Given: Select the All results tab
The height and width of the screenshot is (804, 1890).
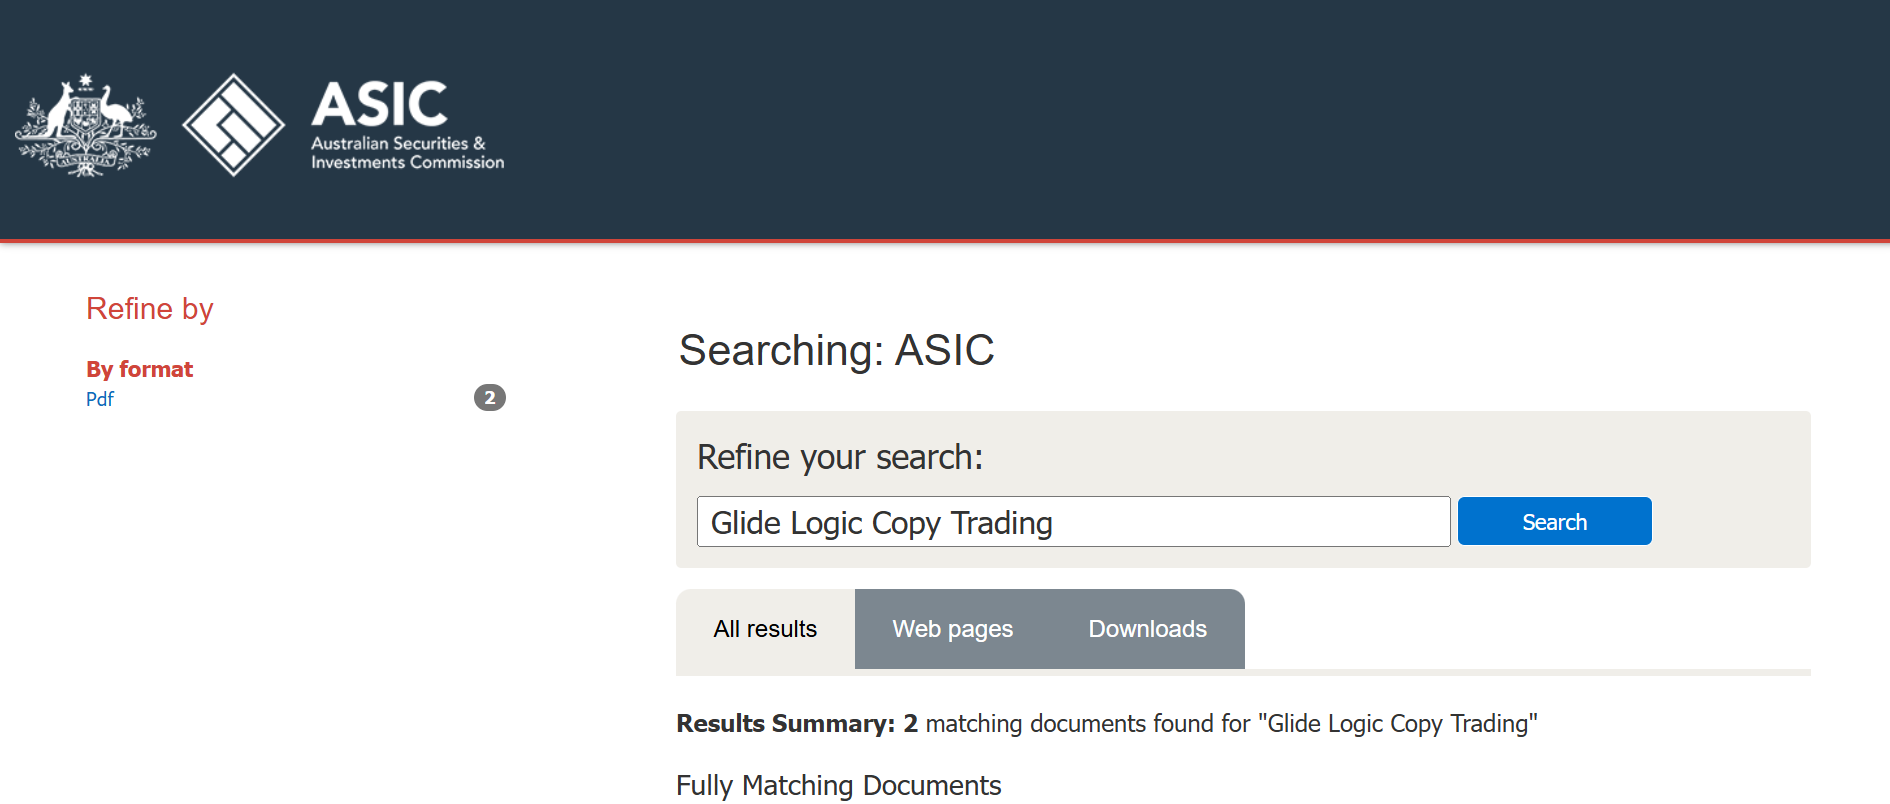Looking at the screenshot, I should point(765,629).
